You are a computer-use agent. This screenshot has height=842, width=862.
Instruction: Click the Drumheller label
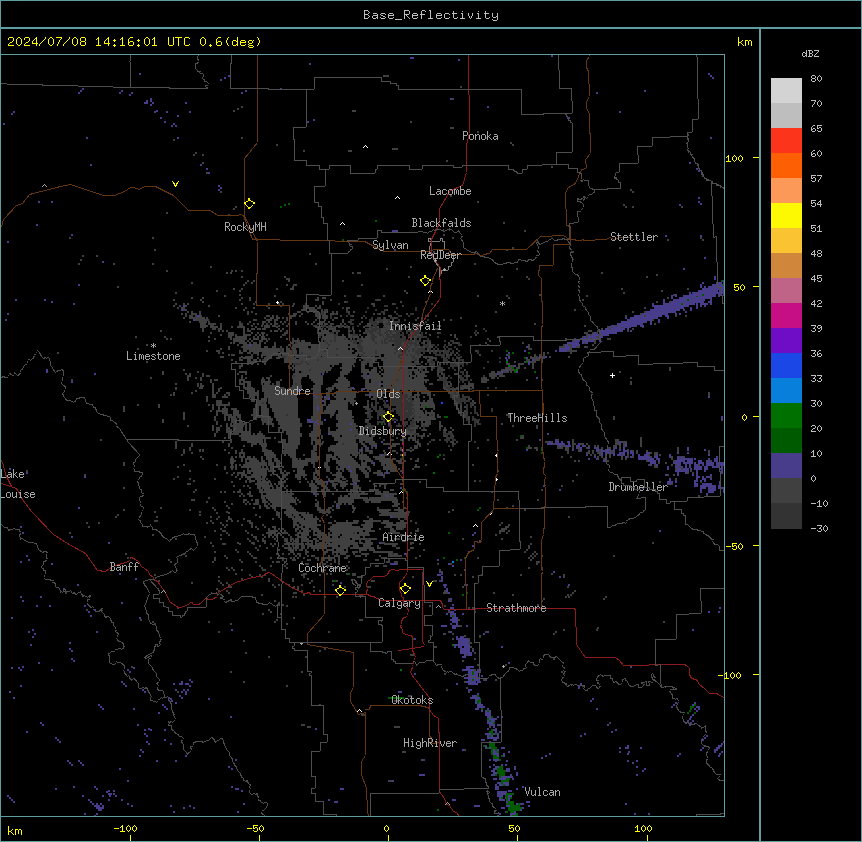point(638,487)
